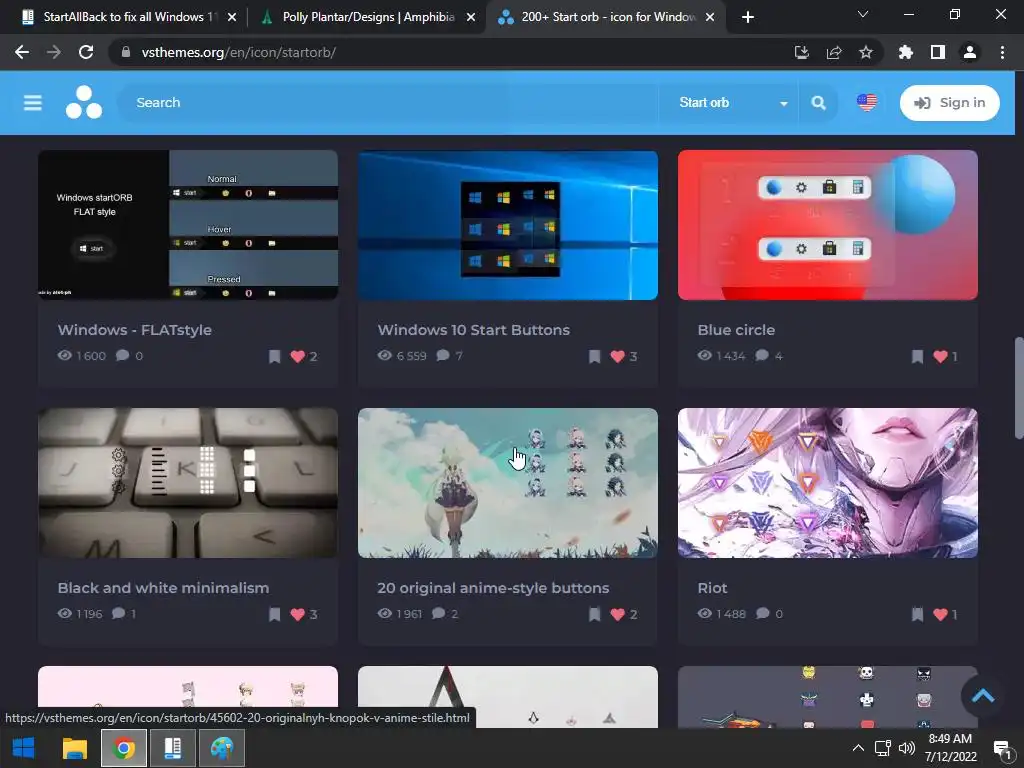
Task: Expand the Start orb category dropdown
Action: click(x=732, y=103)
